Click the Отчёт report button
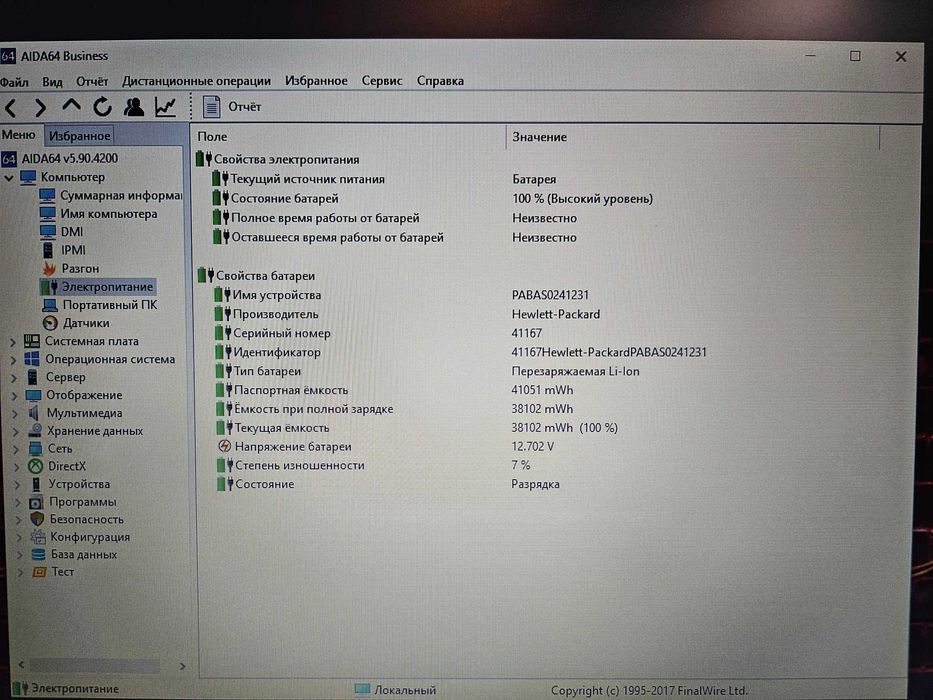The image size is (933, 700). [x=232, y=107]
